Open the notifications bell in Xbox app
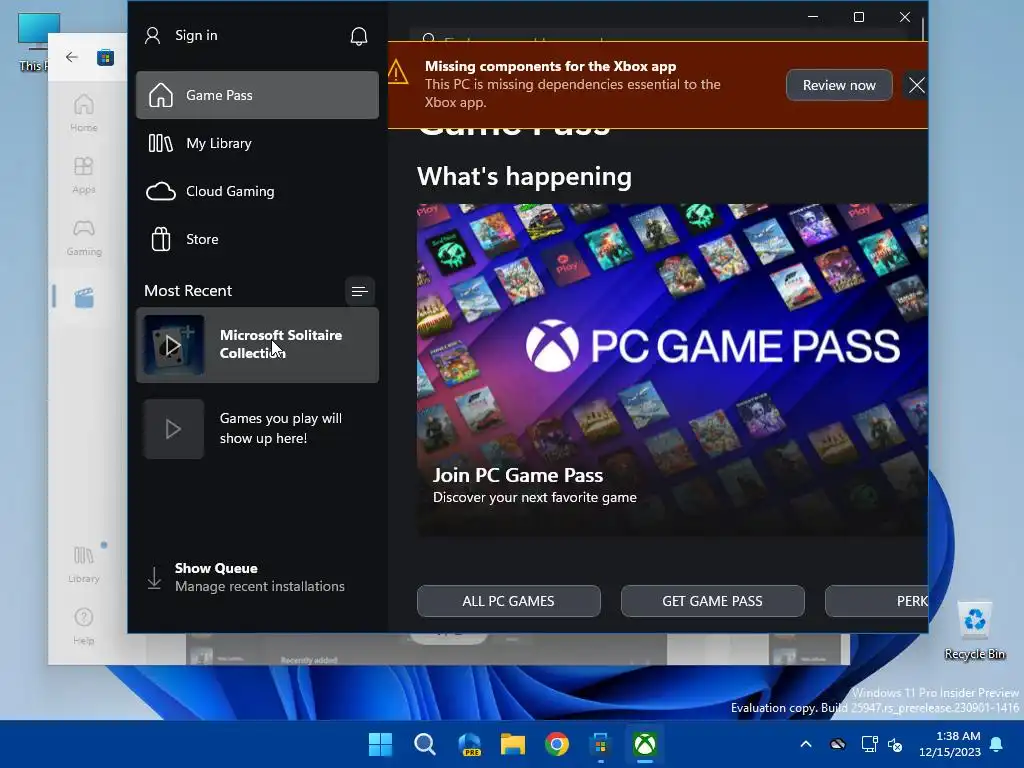The image size is (1024, 768). 359,36
